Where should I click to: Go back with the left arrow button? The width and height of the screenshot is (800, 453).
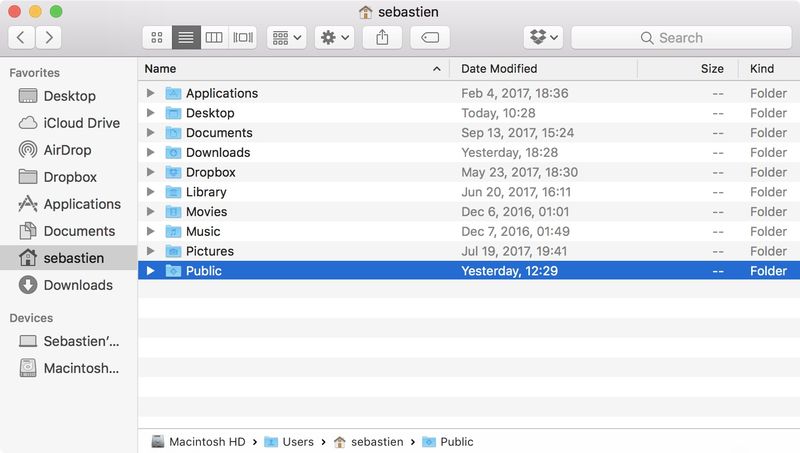point(21,38)
